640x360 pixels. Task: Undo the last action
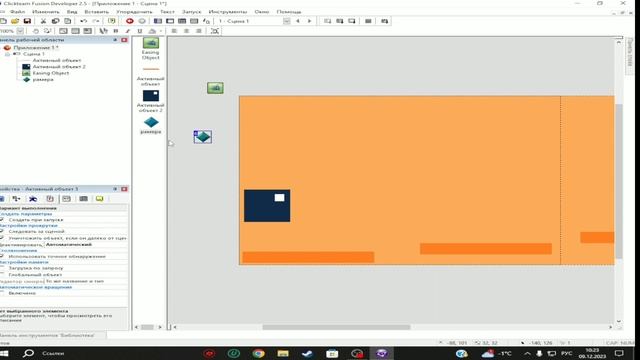pyautogui.click(x=84, y=21)
